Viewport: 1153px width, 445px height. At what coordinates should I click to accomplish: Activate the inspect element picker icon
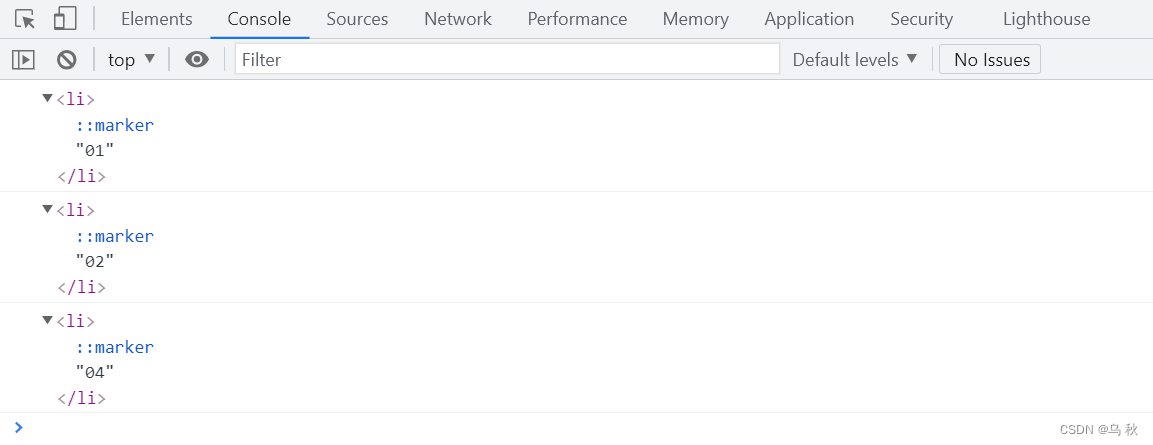pyautogui.click(x=25, y=19)
